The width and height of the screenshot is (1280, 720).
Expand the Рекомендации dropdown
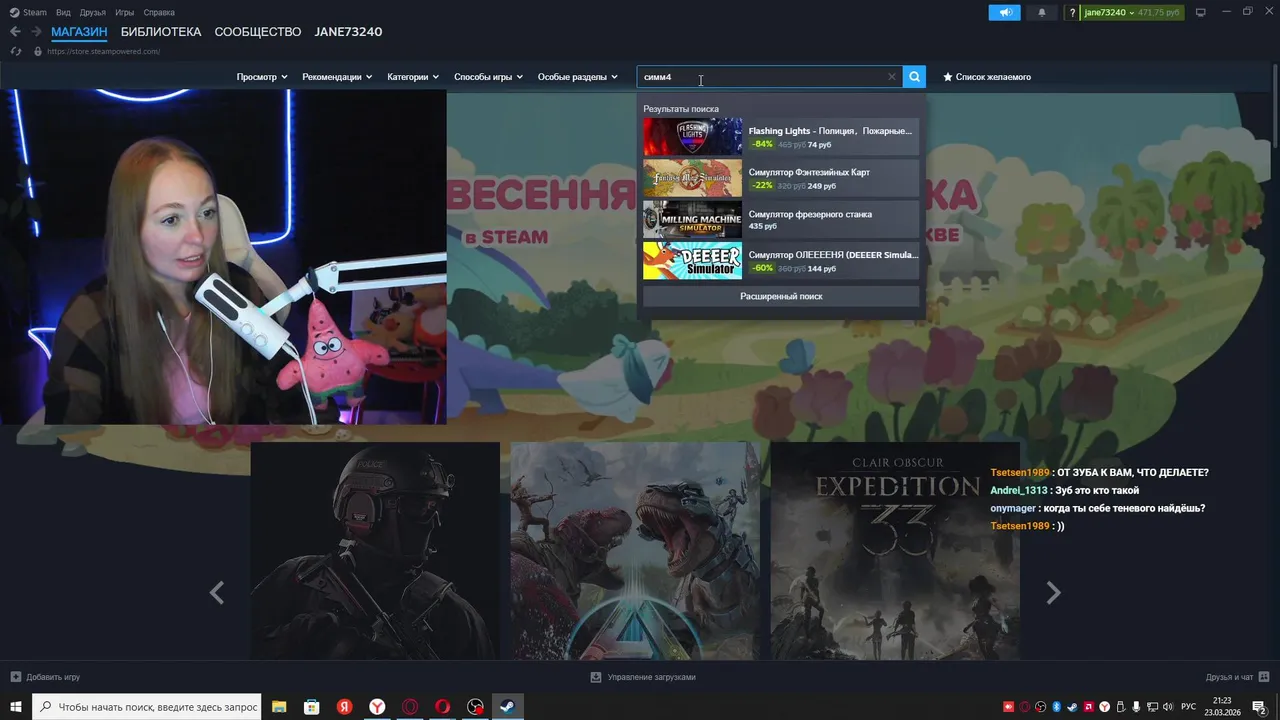pyautogui.click(x=337, y=77)
